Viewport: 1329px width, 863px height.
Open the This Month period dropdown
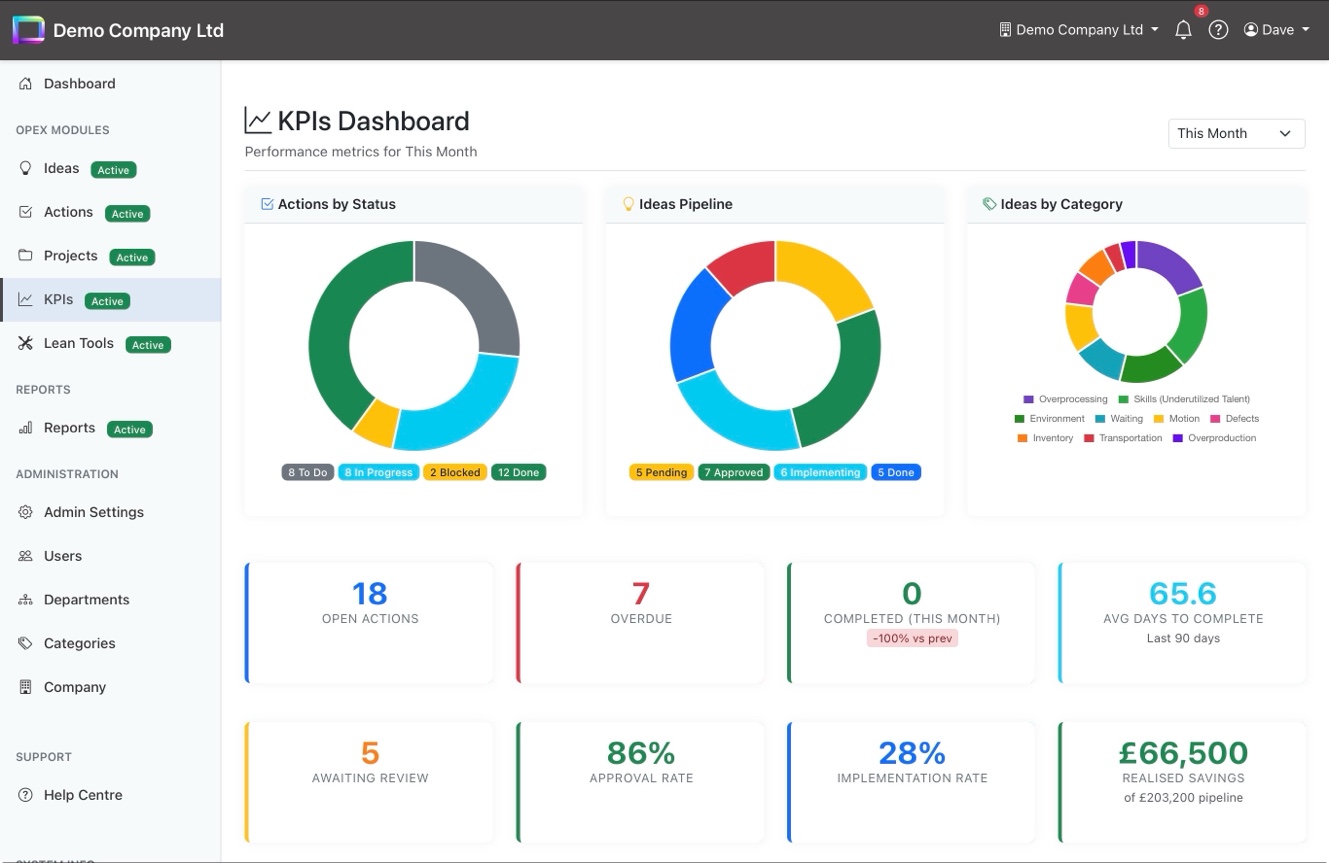[1236, 133]
